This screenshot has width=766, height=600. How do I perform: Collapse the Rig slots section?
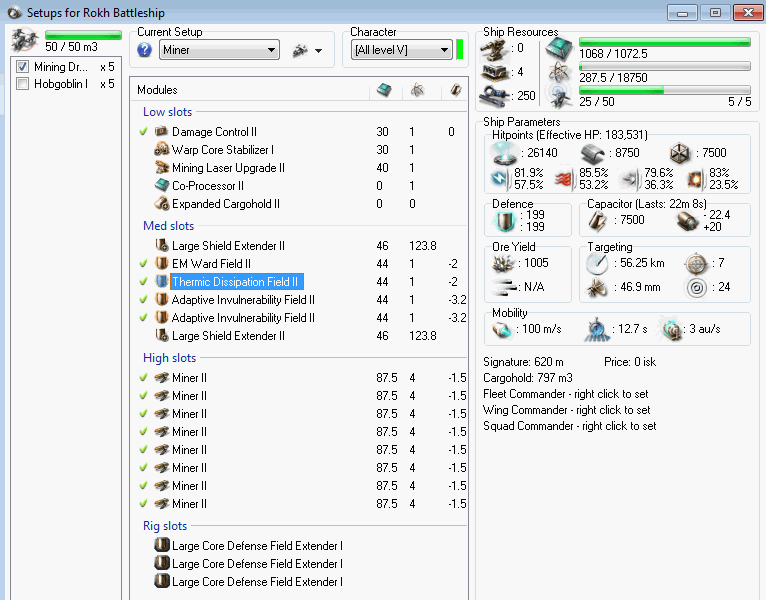(x=165, y=526)
